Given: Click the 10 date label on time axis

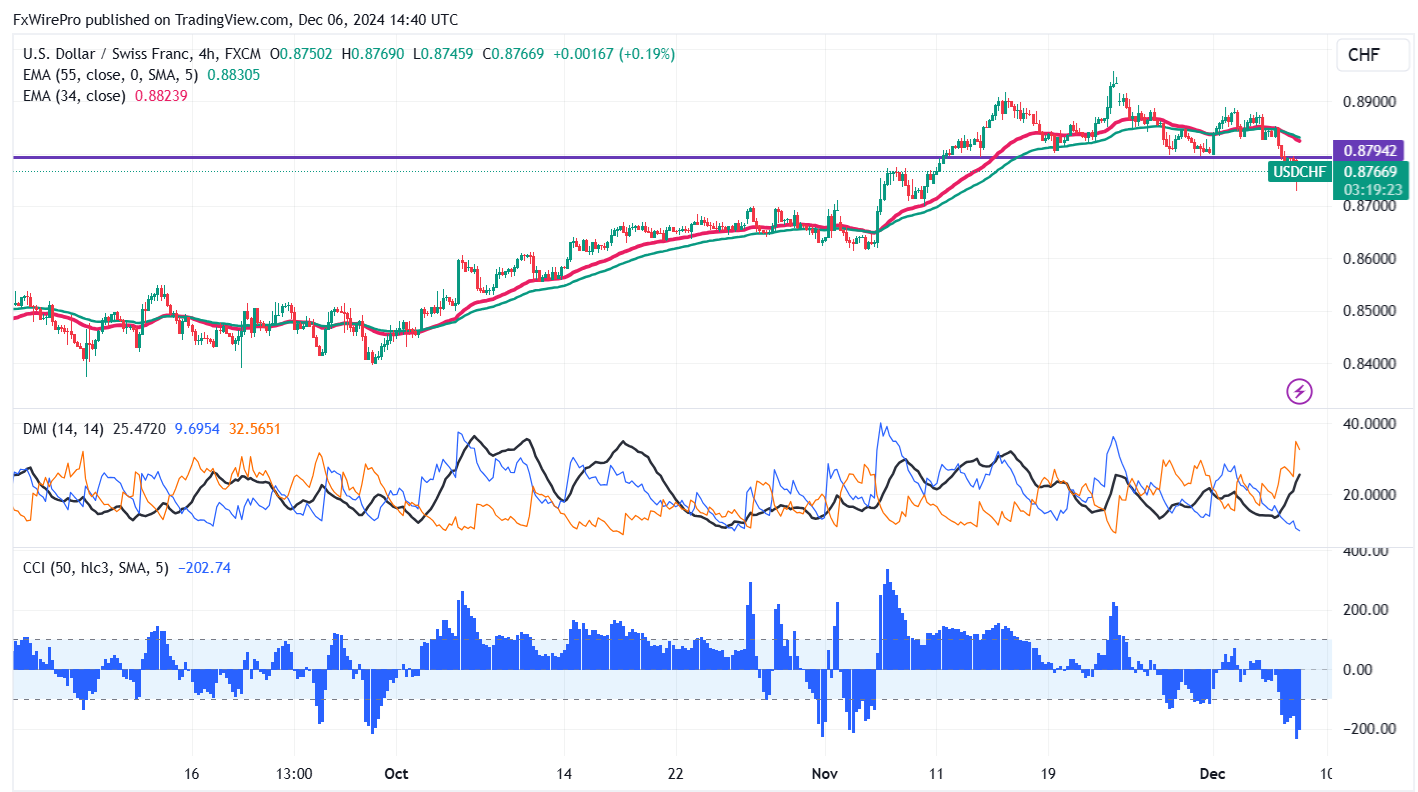Looking at the screenshot, I should coord(1326,774).
